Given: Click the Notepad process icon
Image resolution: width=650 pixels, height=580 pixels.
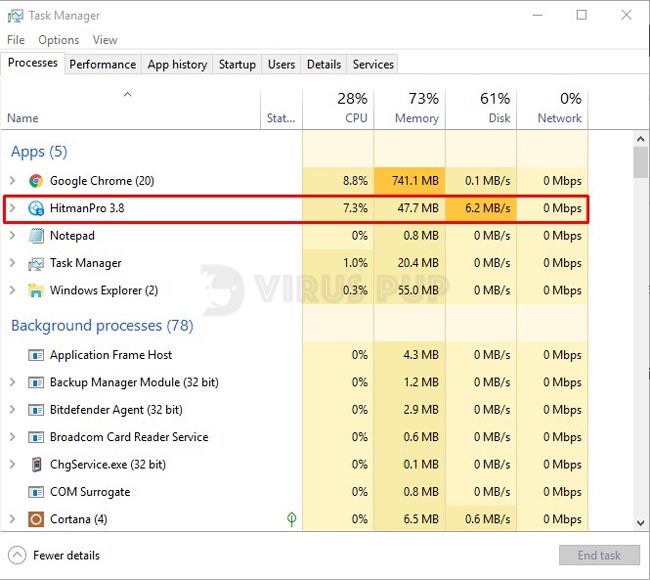Looking at the screenshot, I should (x=36, y=236).
